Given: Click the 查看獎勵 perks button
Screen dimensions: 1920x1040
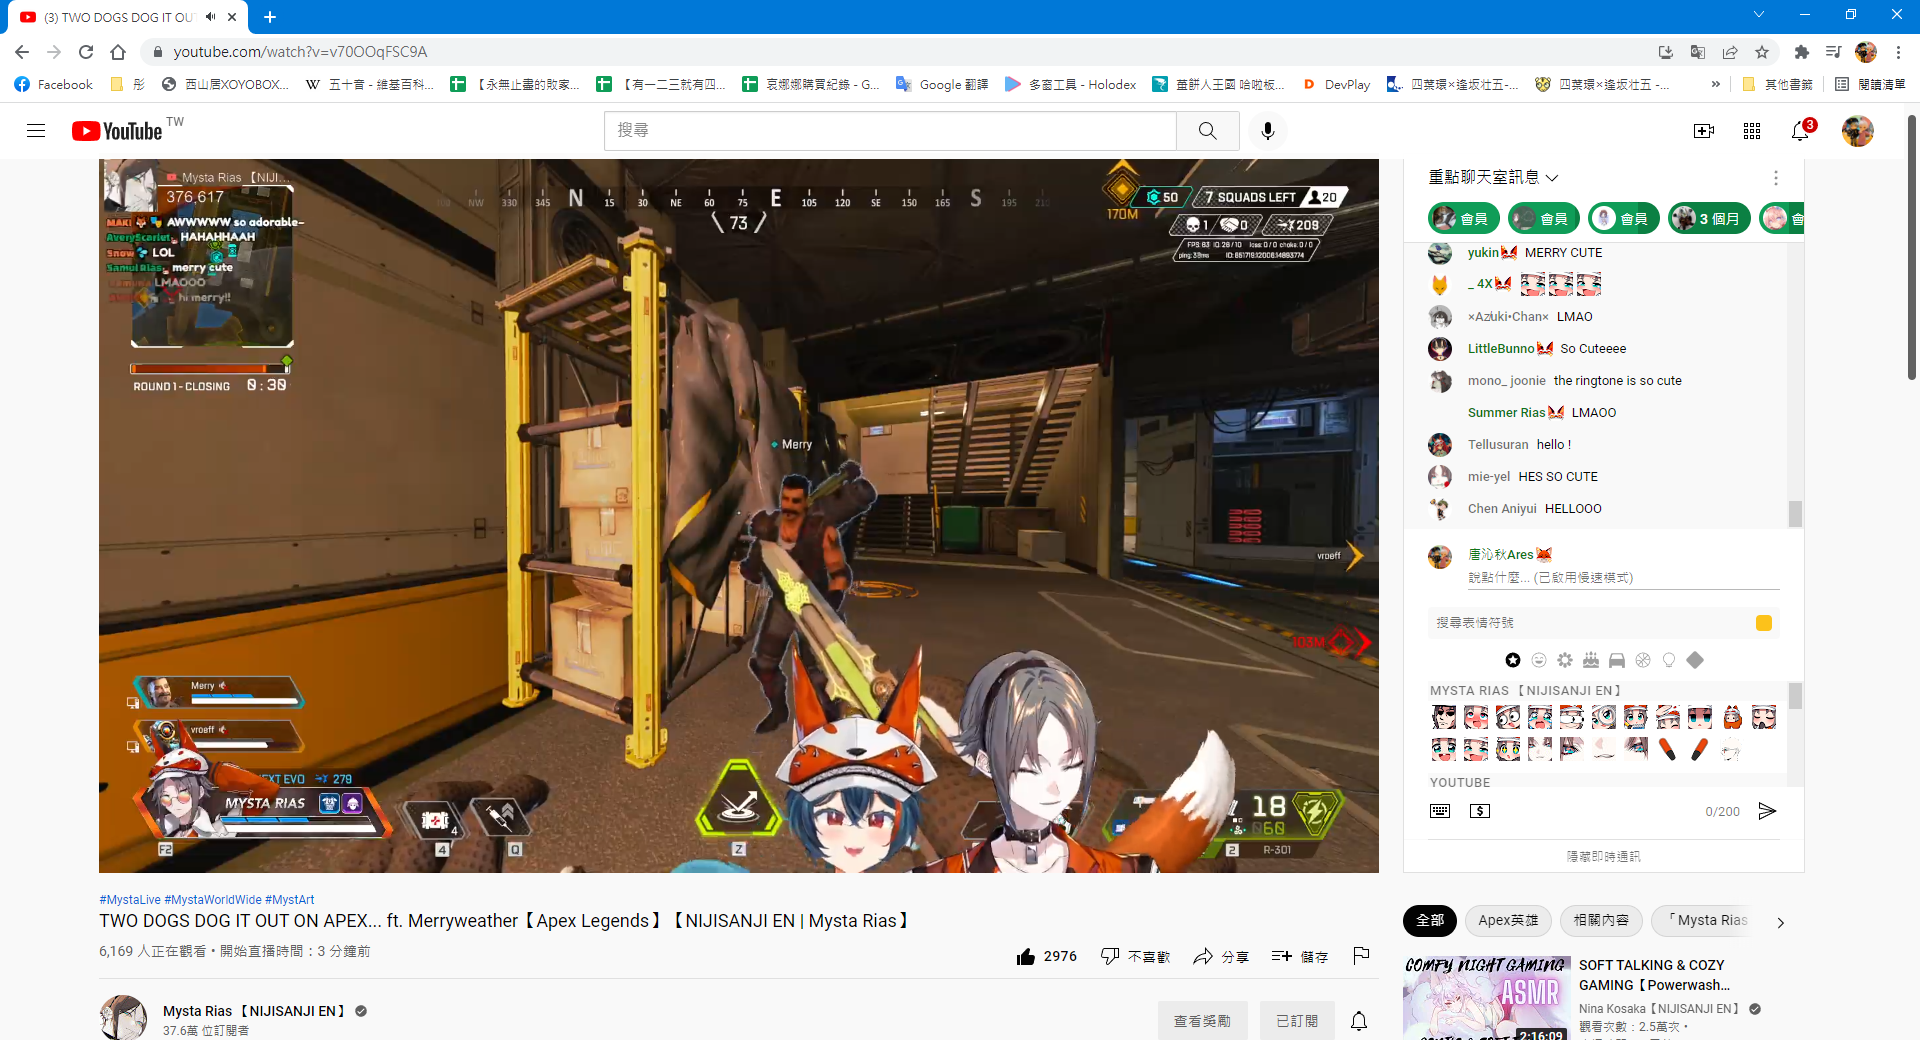Looking at the screenshot, I should pyautogui.click(x=1202, y=1021).
